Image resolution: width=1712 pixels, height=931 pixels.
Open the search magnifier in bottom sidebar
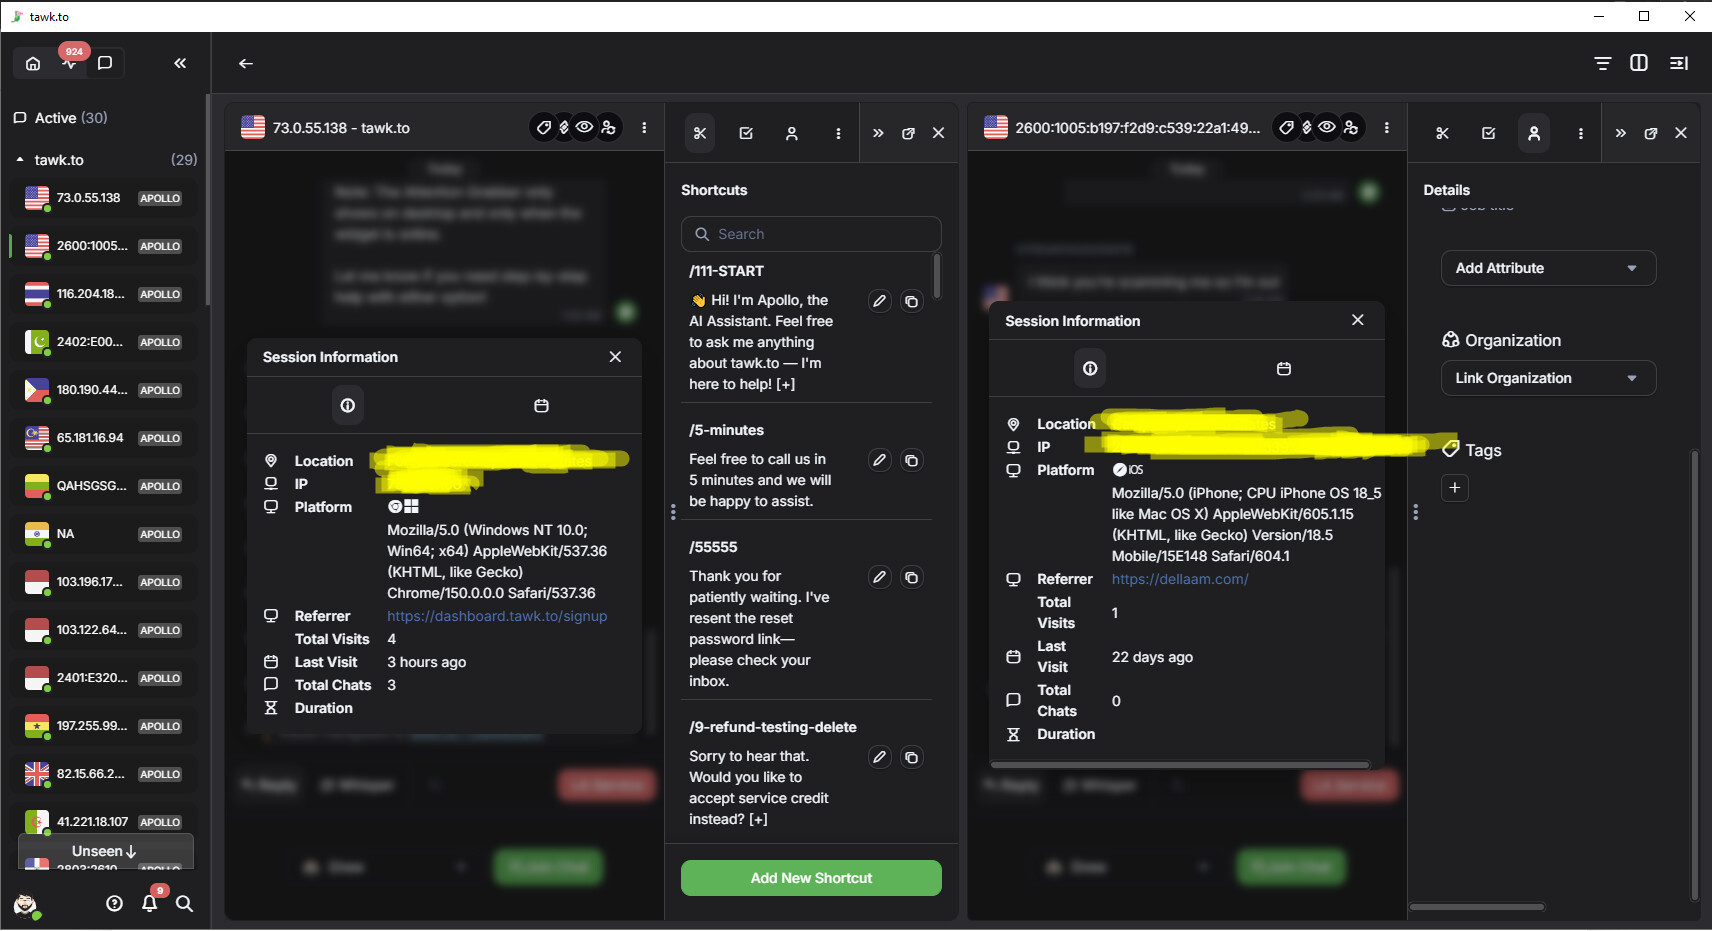(x=184, y=903)
